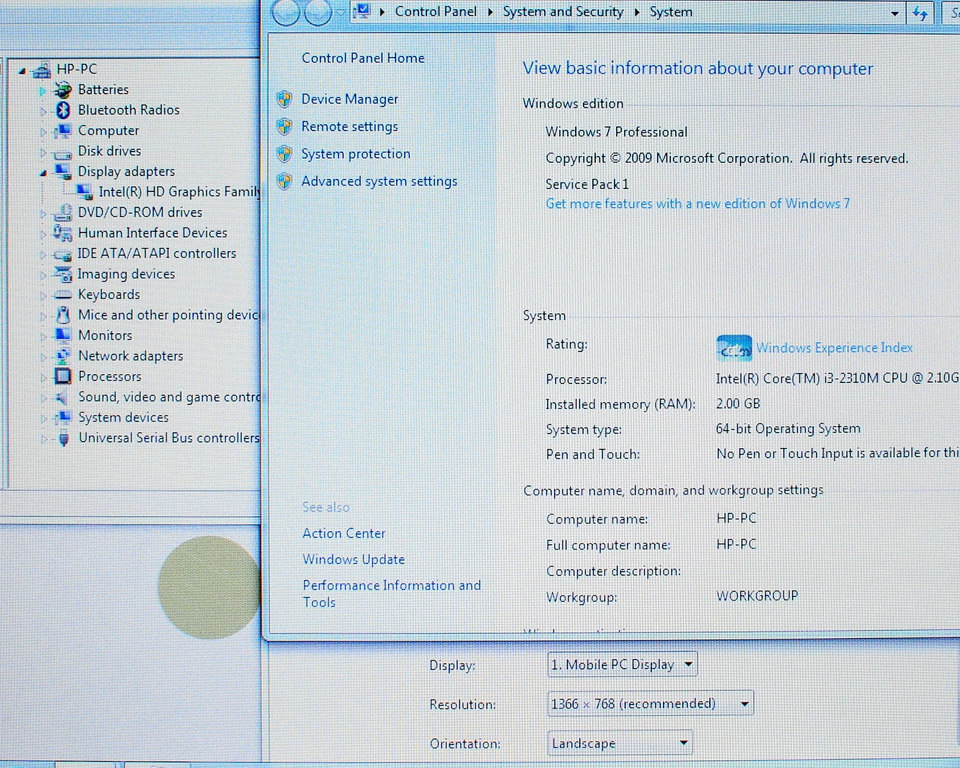
Task: Click the Display adapters icon
Action: (62, 171)
